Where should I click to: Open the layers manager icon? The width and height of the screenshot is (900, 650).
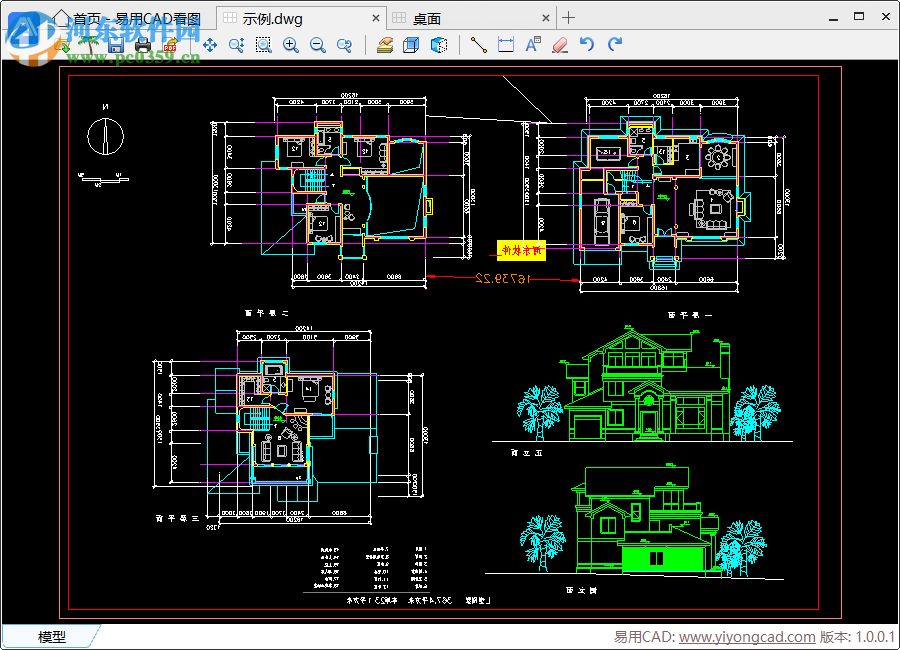click(x=385, y=44)
